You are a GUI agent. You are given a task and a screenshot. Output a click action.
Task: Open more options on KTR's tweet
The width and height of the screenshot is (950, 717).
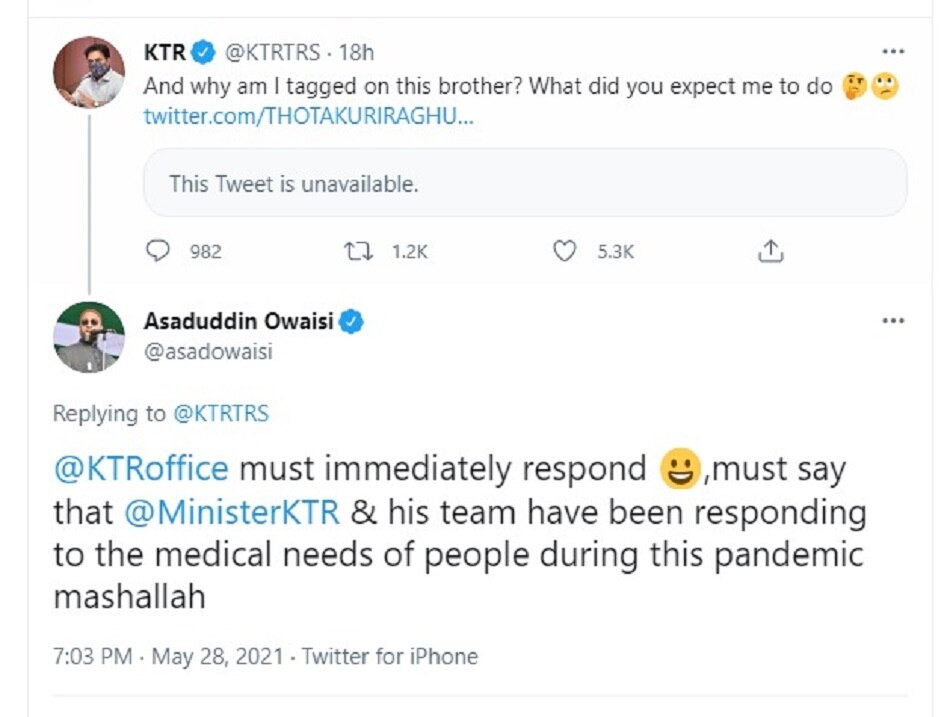click(x=893, y=52)
